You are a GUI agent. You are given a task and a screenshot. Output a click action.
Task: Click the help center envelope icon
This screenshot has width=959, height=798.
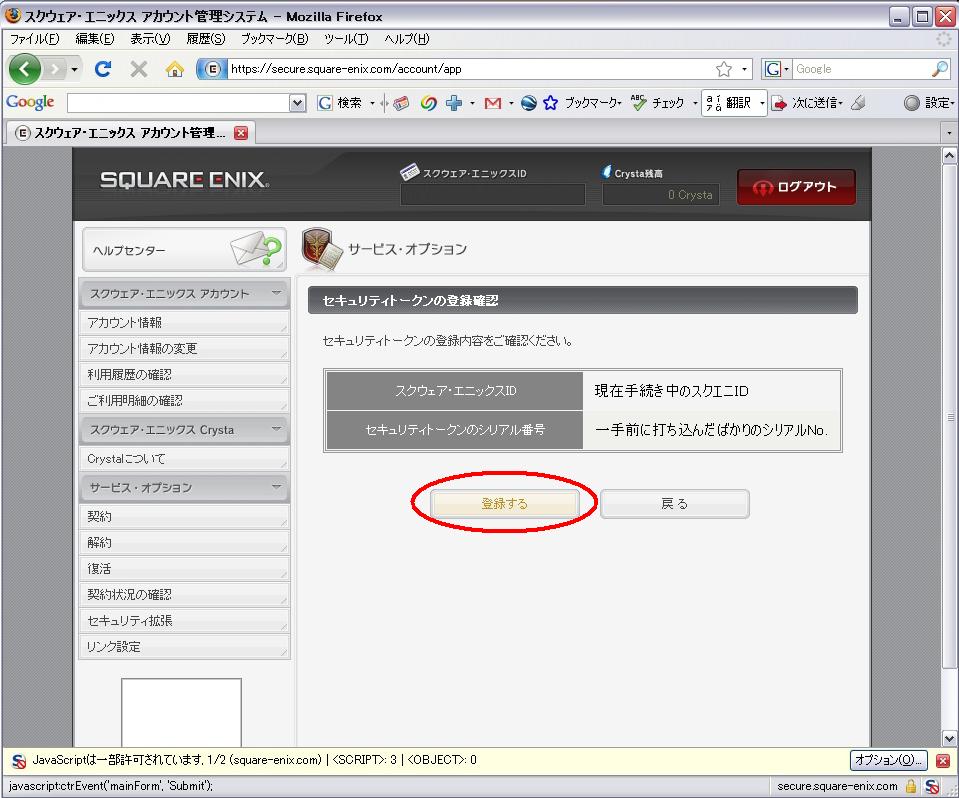pyautogui.click(x=256, y=249)
